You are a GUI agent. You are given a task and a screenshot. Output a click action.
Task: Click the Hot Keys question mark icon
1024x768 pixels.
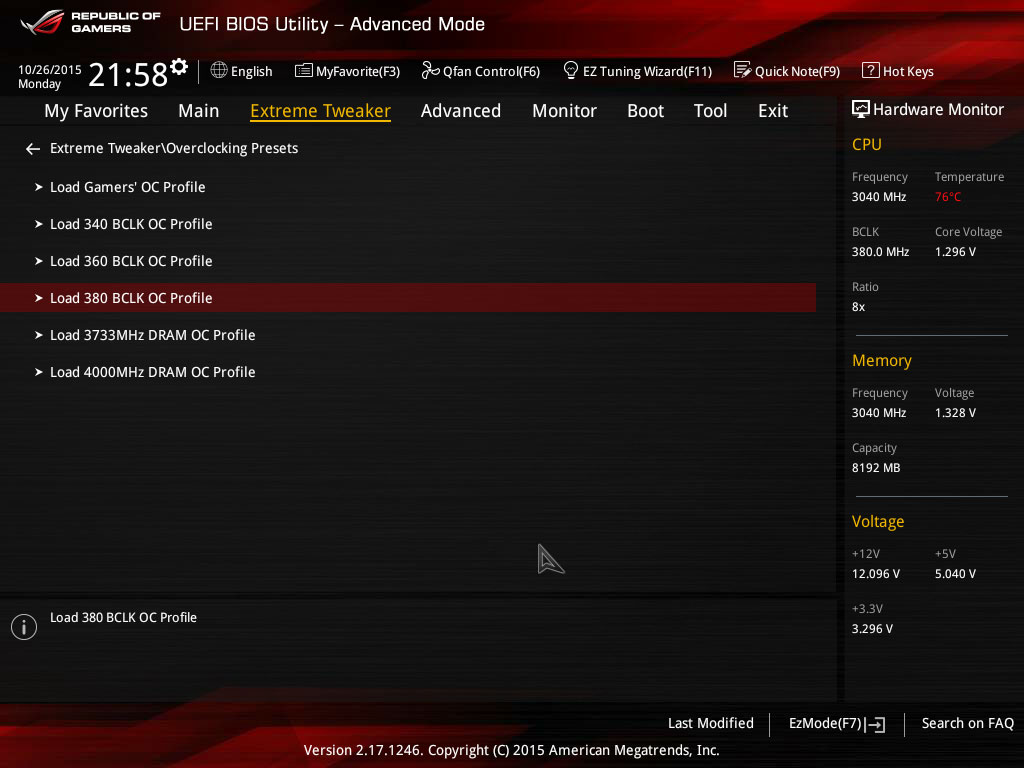[871, 70]
